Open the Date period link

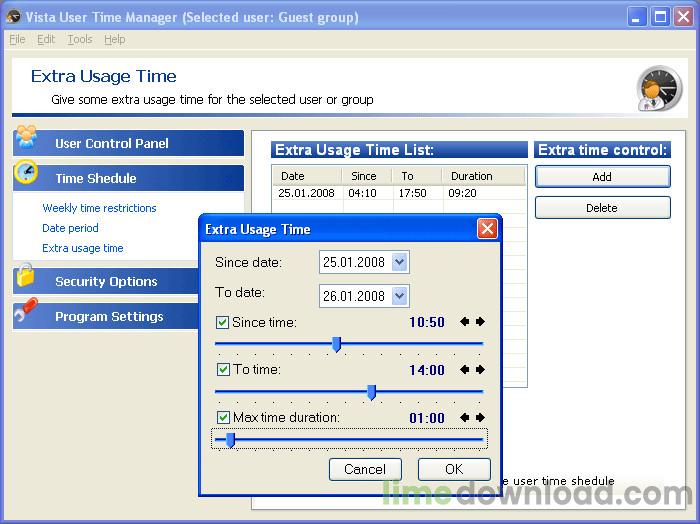[x=70, y=228]
